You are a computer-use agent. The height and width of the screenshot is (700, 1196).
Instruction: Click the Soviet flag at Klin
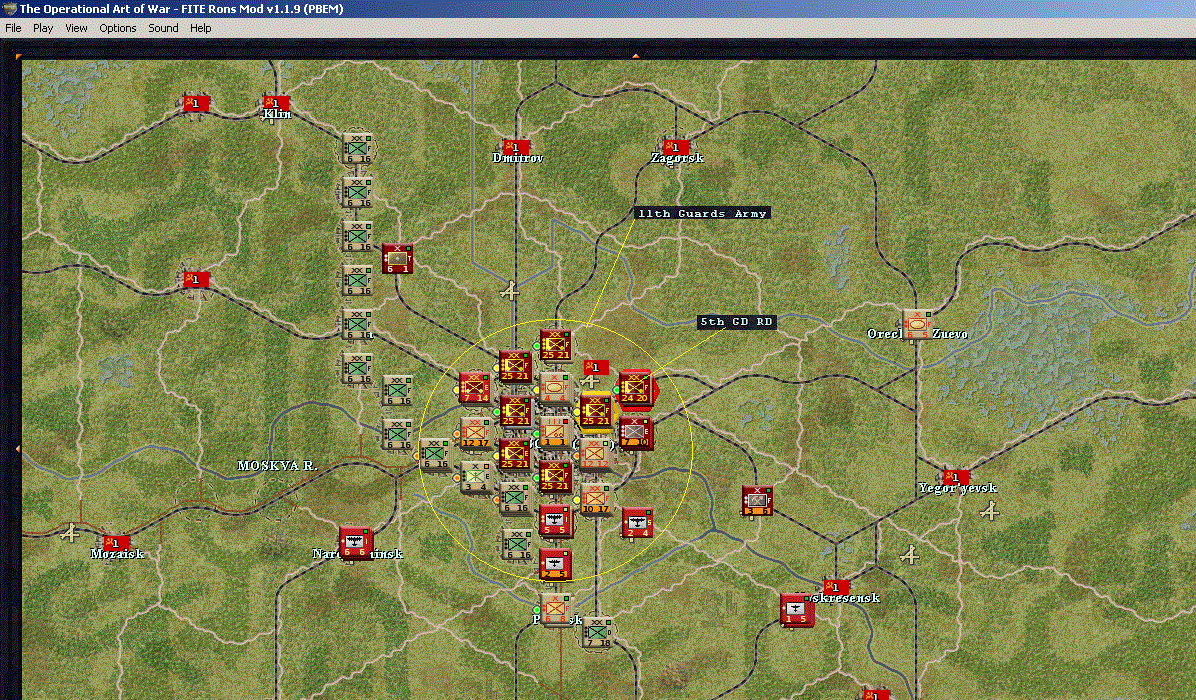point(276,102)
